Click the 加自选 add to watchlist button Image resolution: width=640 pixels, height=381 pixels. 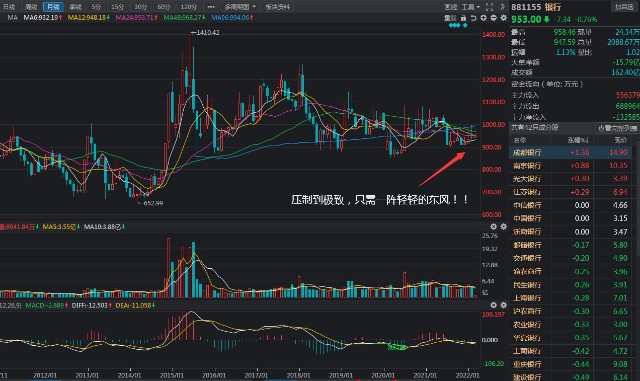(x=623, y=7)
